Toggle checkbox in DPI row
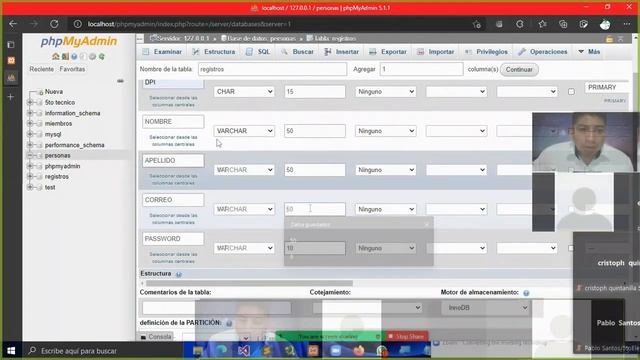The width and height of the screenshot is (640, 360). click(x=571, y=92)
